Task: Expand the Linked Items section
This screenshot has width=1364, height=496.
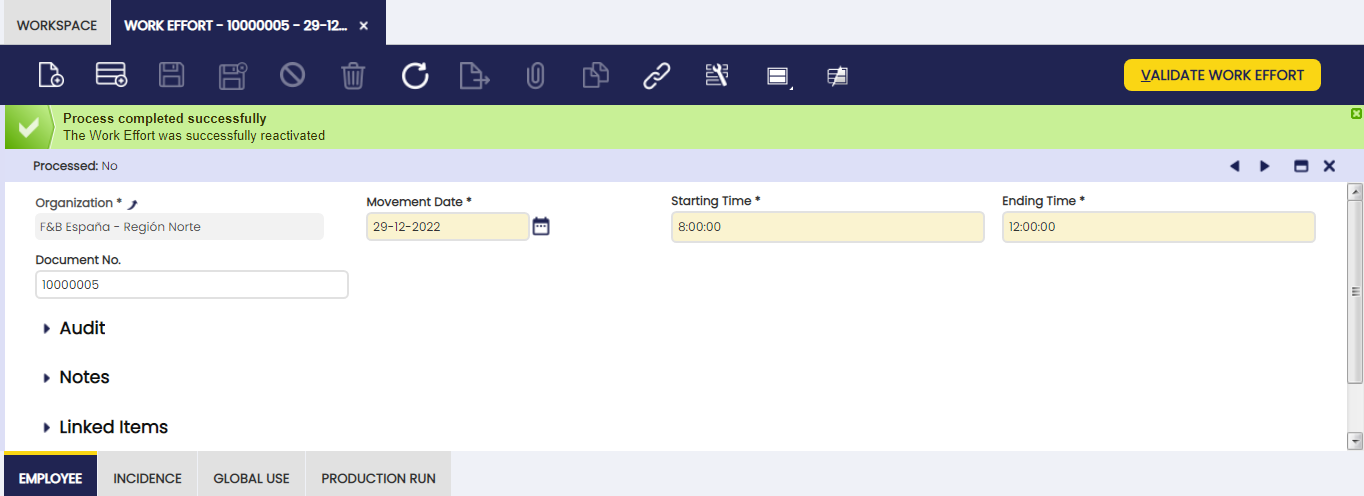Action: coord(113,427)
